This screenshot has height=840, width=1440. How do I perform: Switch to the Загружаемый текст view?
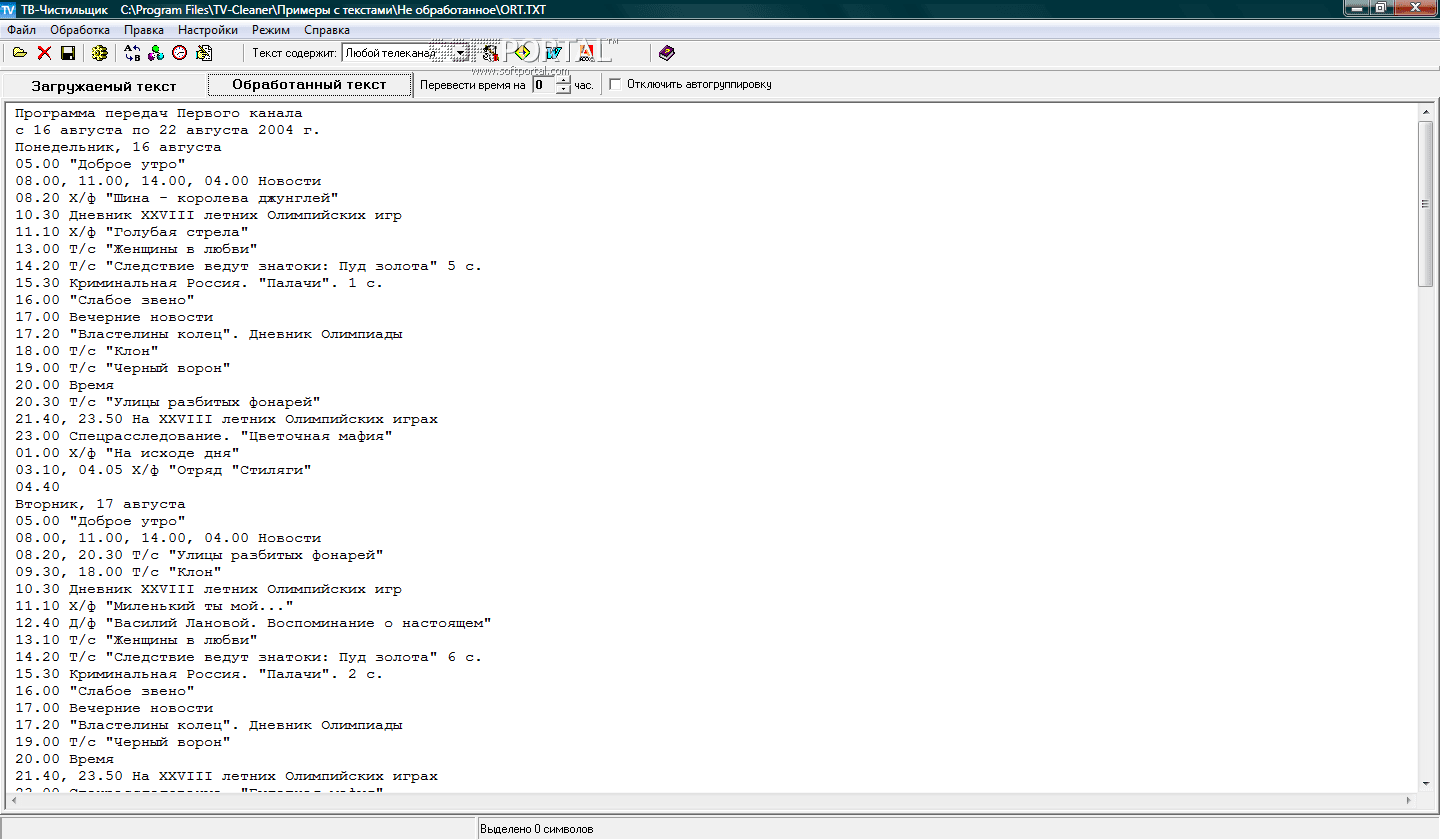(104, 86)
